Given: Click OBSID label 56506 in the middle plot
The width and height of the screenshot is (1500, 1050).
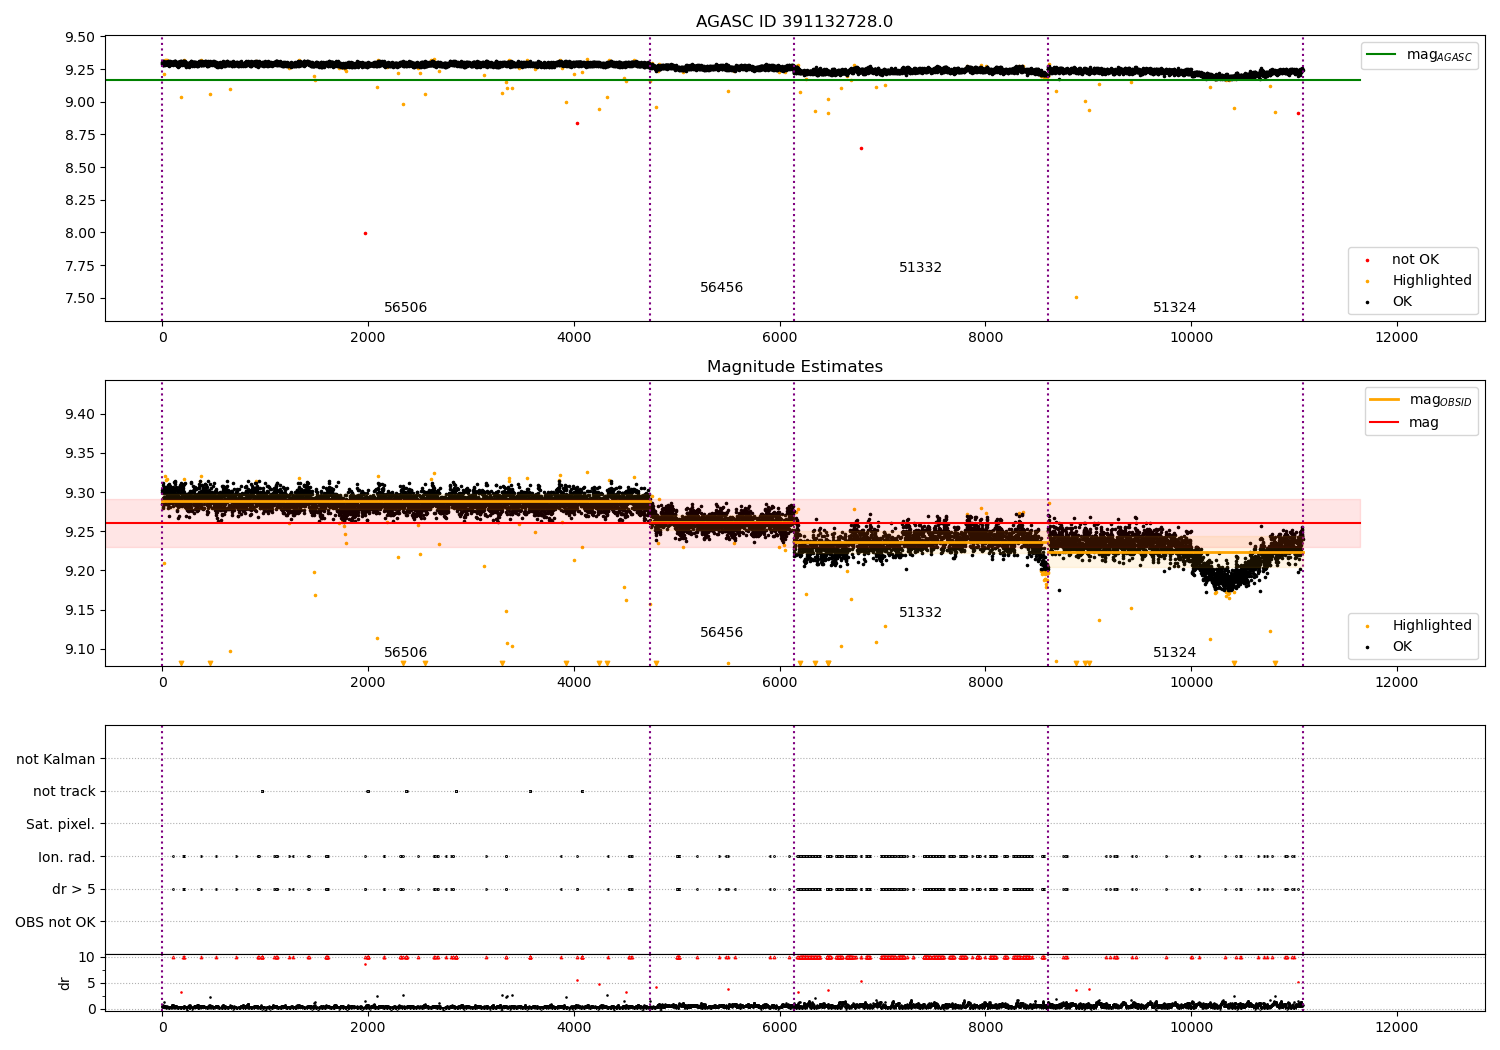Looking at the screenshot, I should pyautogui.click(x=405, y=653).
